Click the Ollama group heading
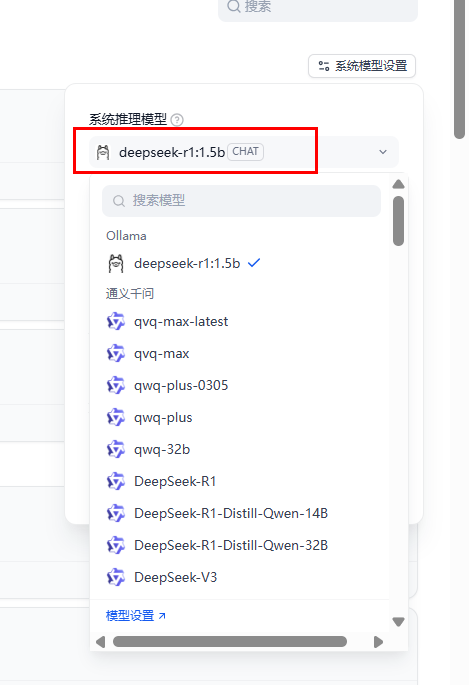The image size is (475, 685). point(126,236)
